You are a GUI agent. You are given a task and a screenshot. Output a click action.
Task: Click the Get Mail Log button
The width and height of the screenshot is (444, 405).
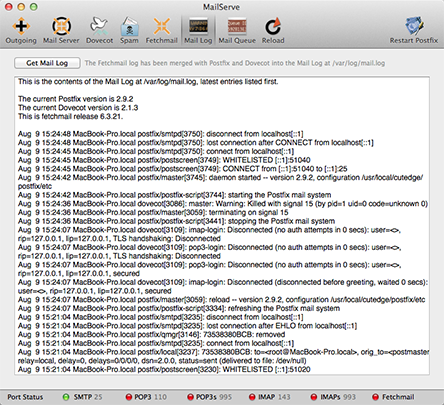tap(47, 63)
